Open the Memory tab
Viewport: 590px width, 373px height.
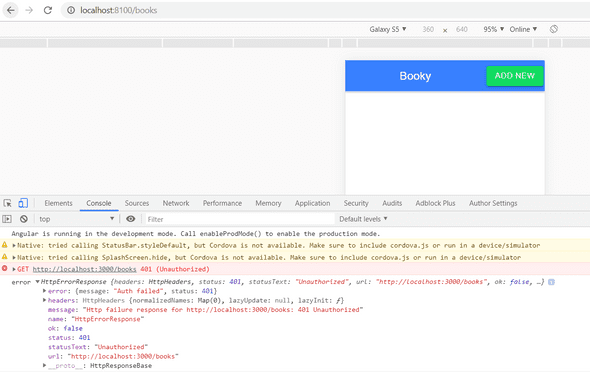click(x=268, y=203)
